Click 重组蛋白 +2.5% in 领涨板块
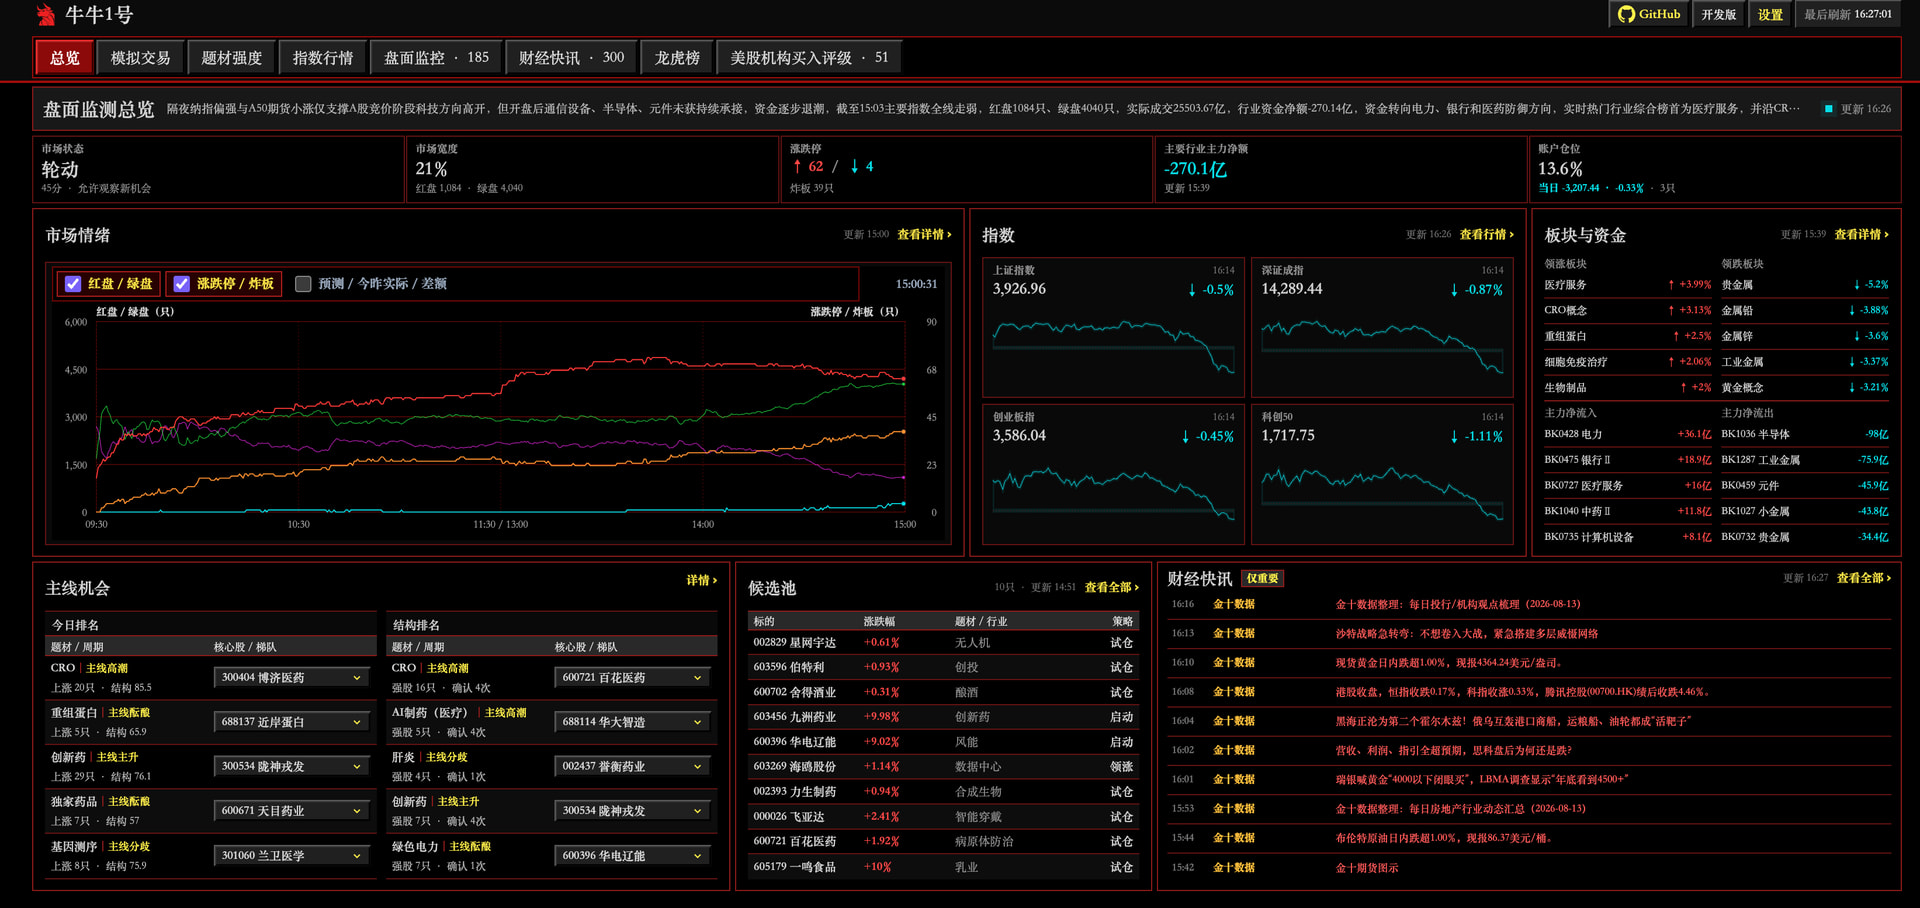The height and width of the screenshot is (908, 1920). point(1628,336)
